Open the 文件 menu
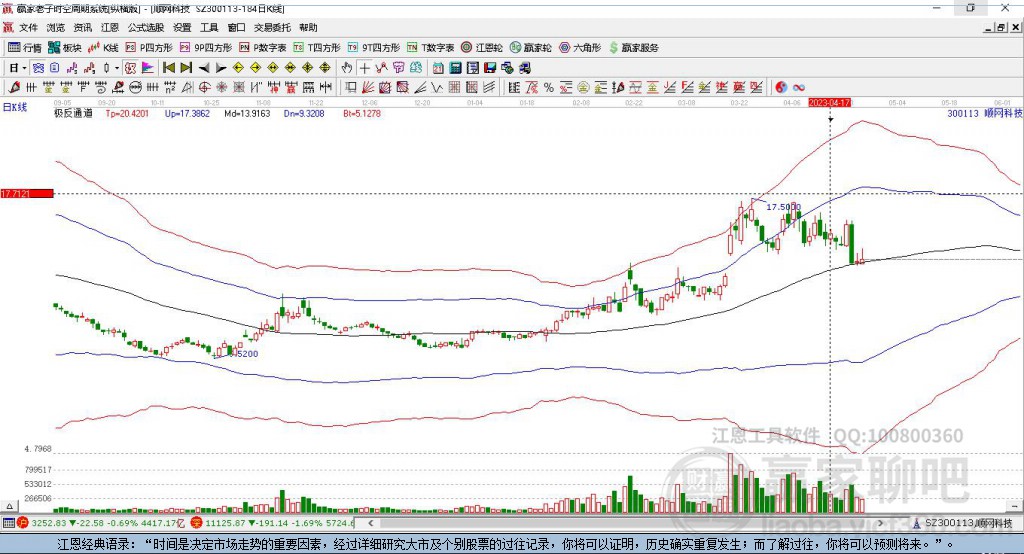Screen dimensions: 1024x554 pos(28,27)
